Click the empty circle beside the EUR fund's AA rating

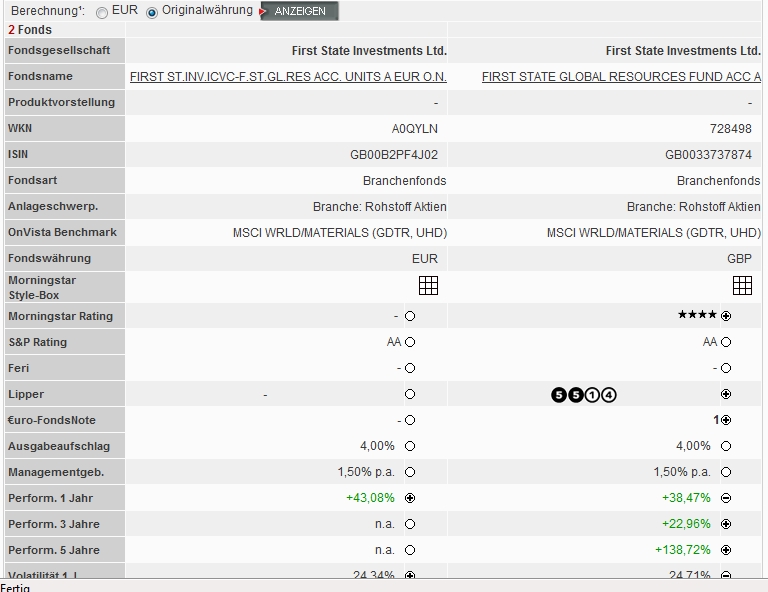[410, 342]
